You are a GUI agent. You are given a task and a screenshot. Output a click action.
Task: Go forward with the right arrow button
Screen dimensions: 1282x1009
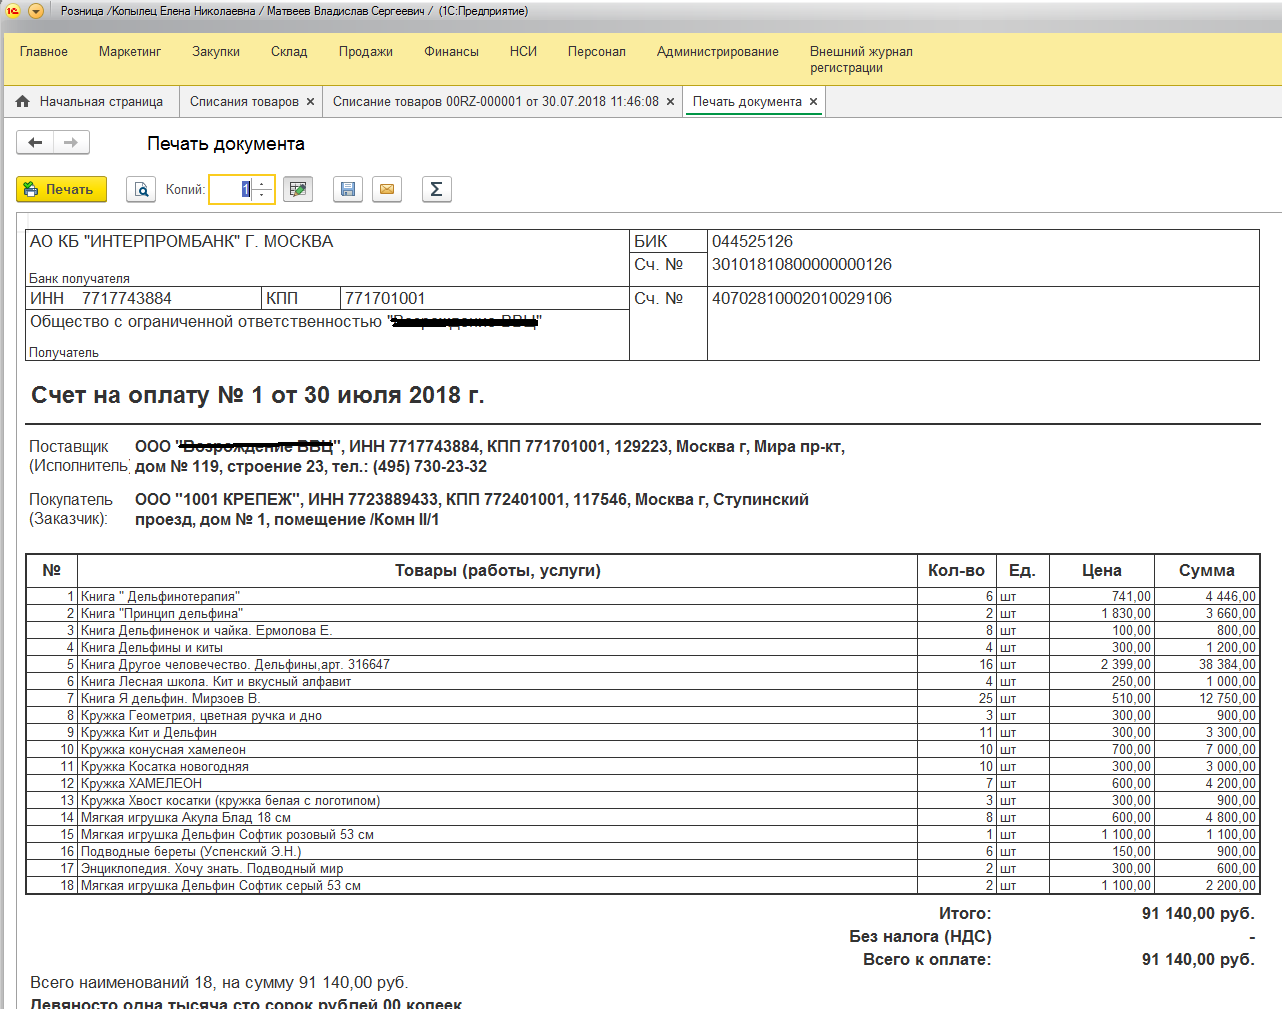pyautogui.click(x=71, y=143)
